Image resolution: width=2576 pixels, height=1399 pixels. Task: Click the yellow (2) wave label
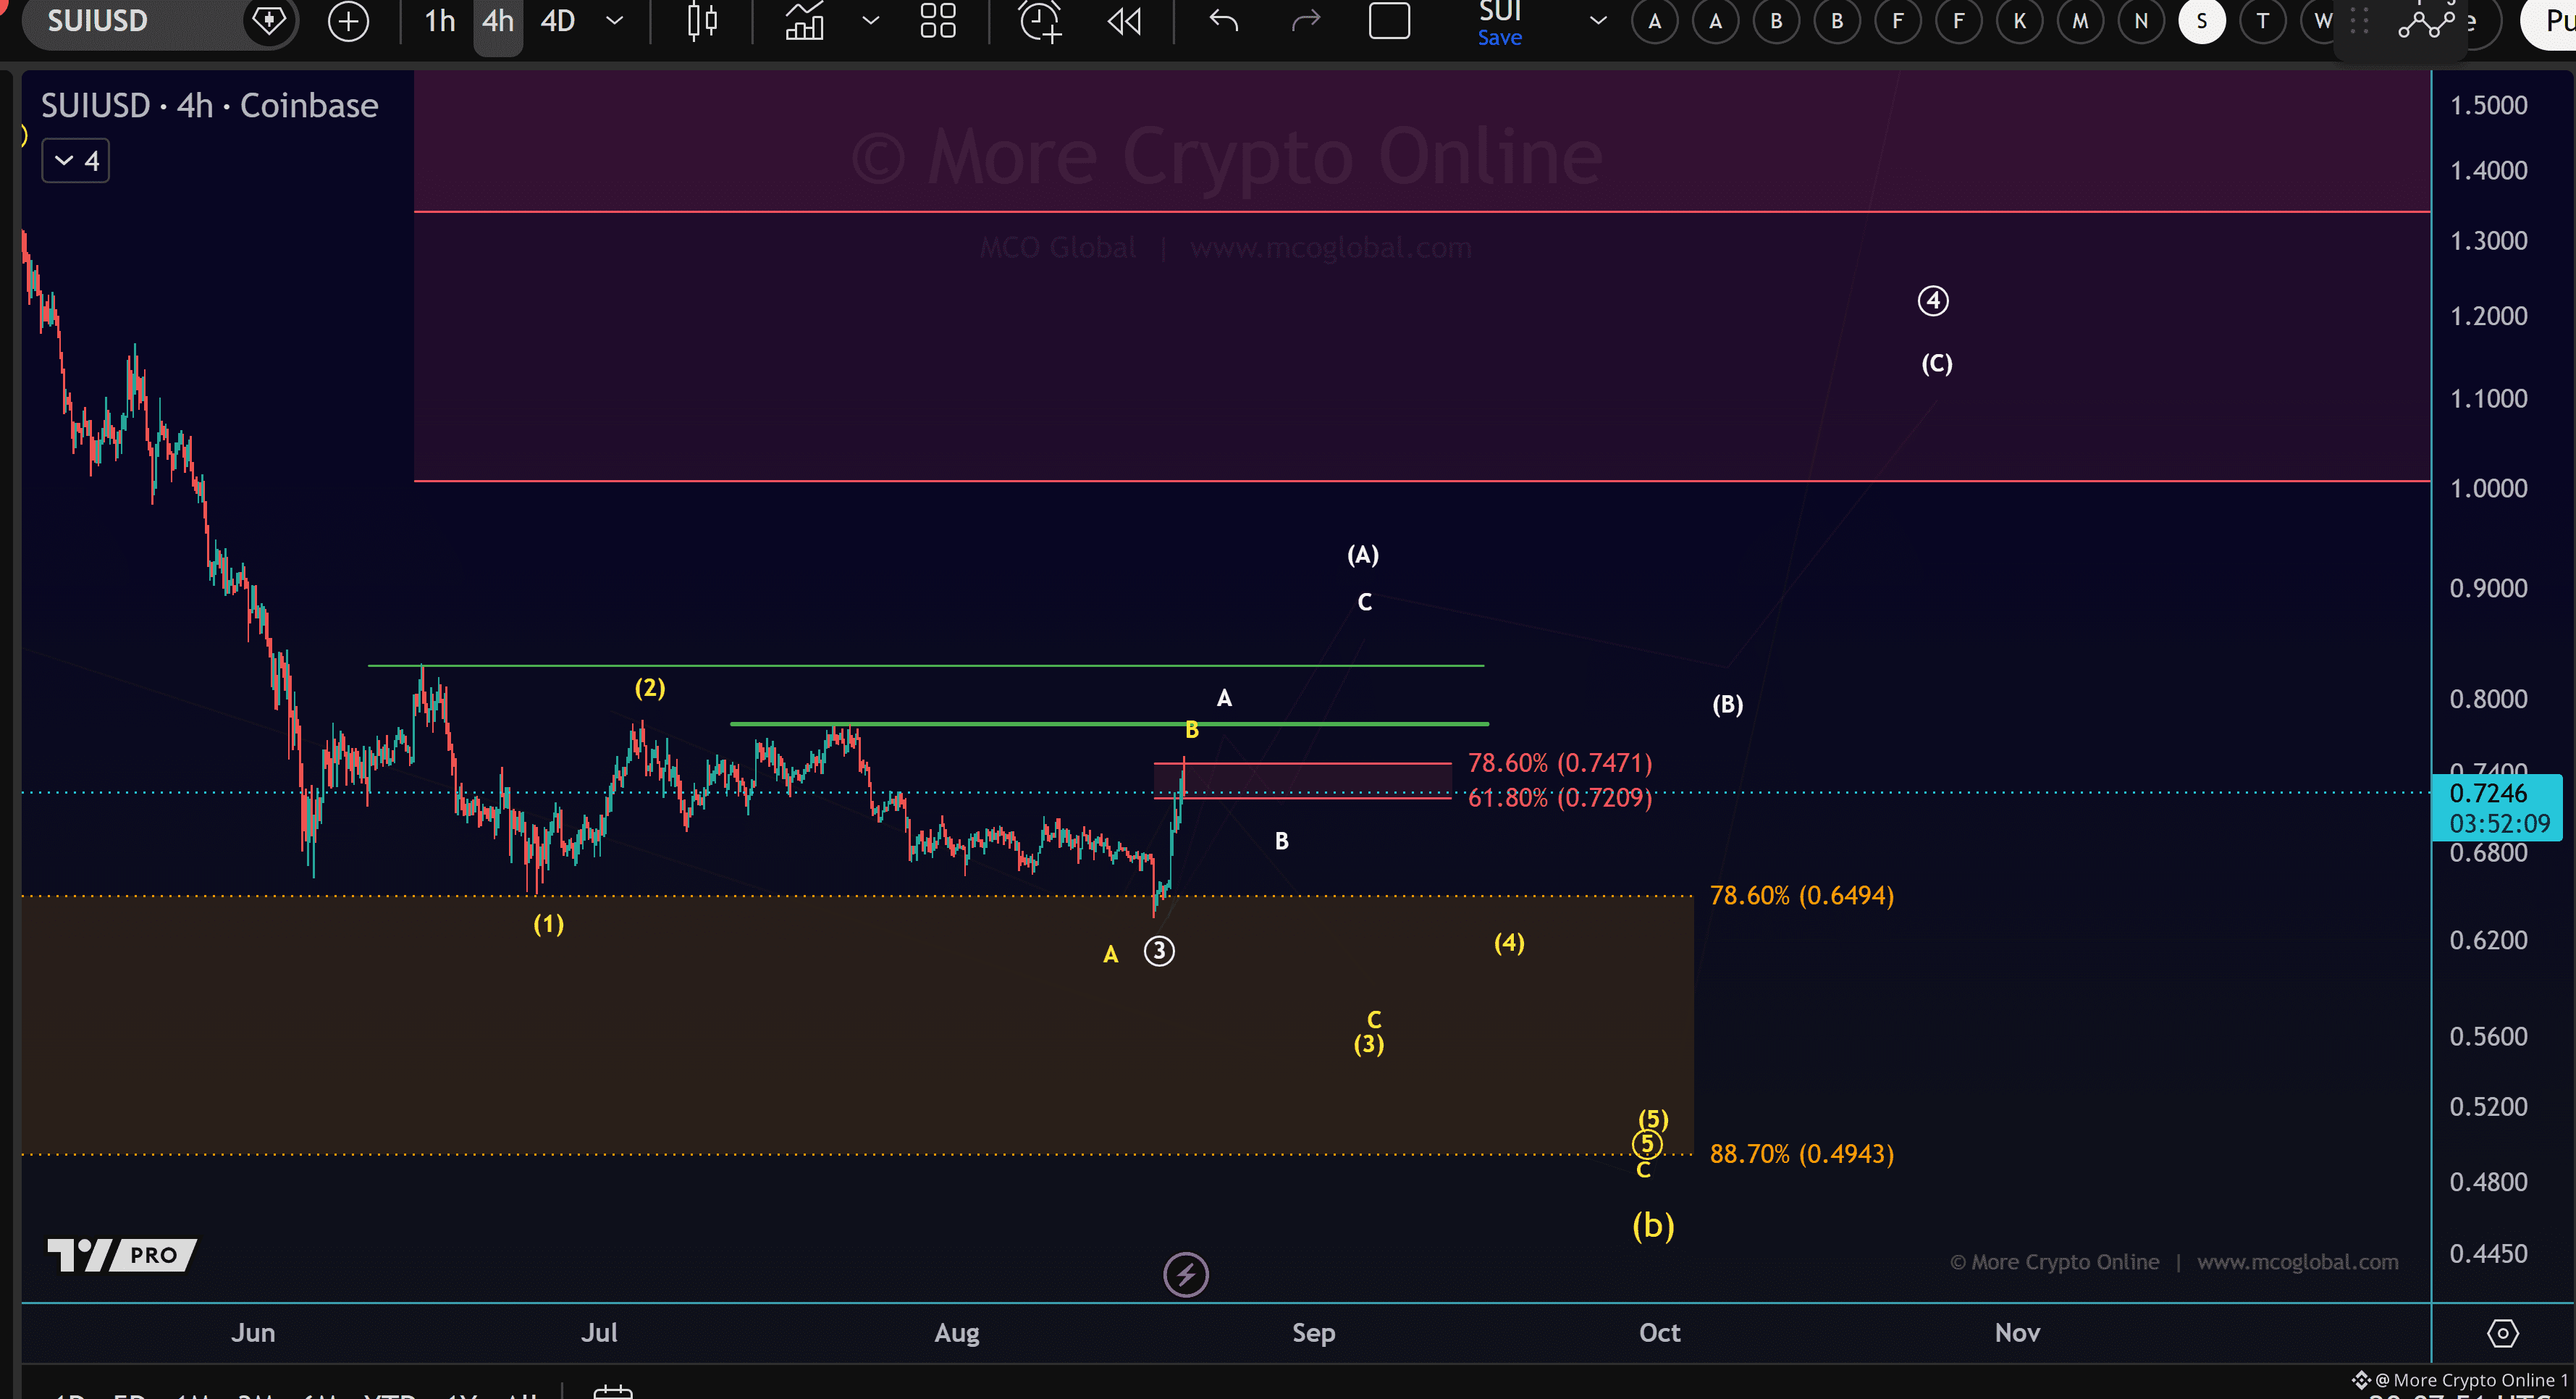(650, 688)
